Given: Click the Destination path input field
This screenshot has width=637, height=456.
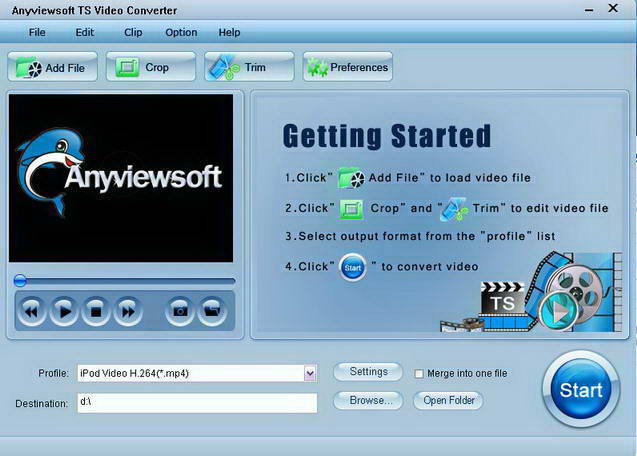Looking at the screenshot, I should click(197, 403).
